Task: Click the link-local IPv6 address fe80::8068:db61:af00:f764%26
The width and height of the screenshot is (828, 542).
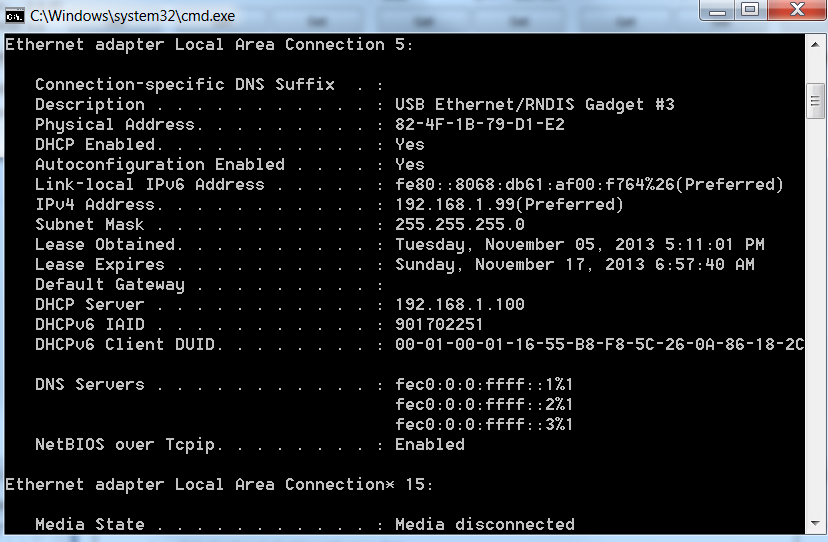Action: 535,184
